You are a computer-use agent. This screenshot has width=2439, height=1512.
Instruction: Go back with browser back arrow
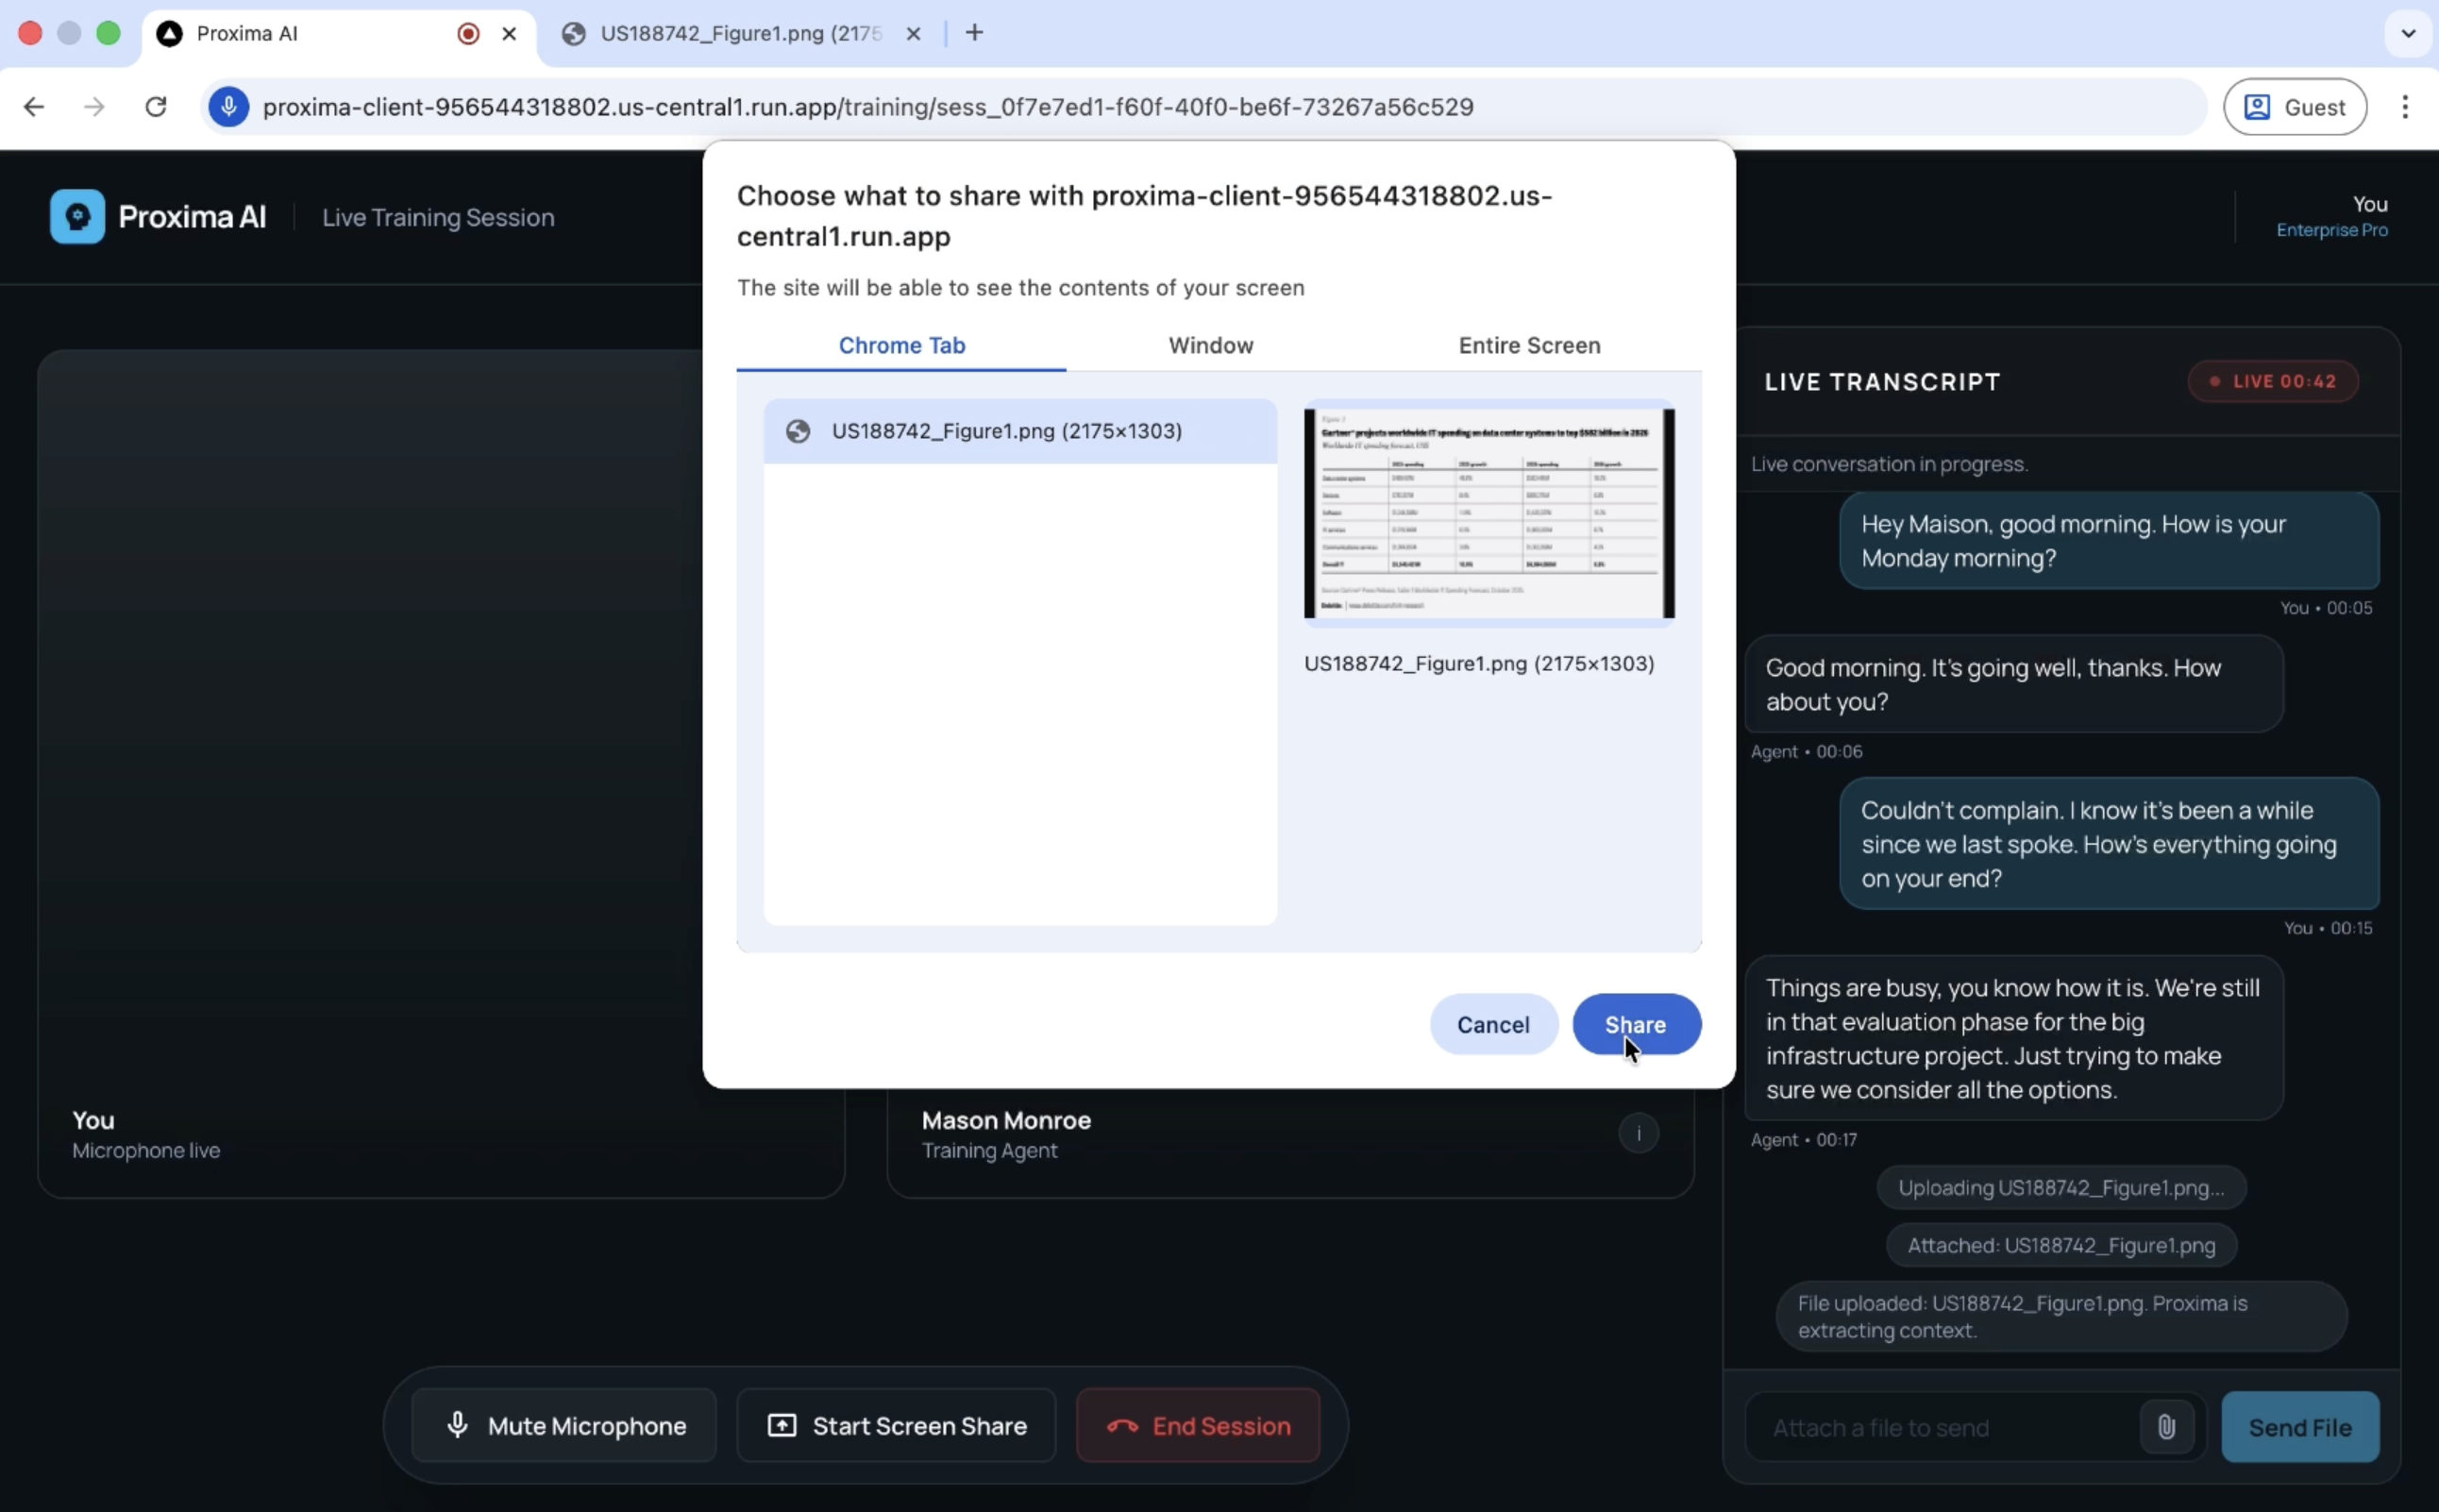pos(34,107)
